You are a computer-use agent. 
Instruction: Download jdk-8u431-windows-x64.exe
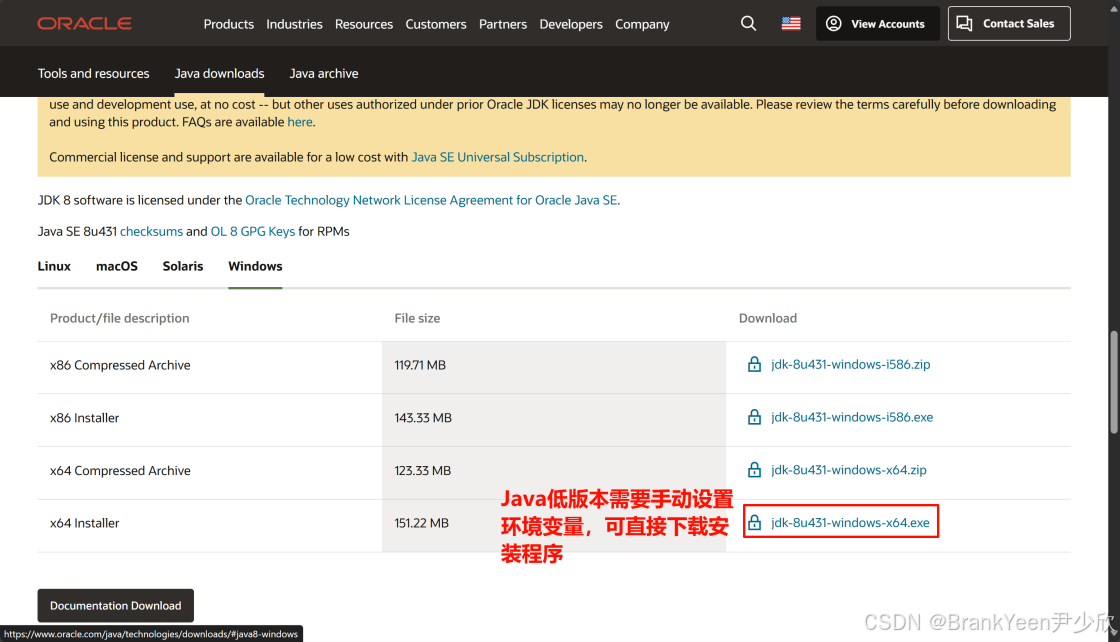point(850,523)
